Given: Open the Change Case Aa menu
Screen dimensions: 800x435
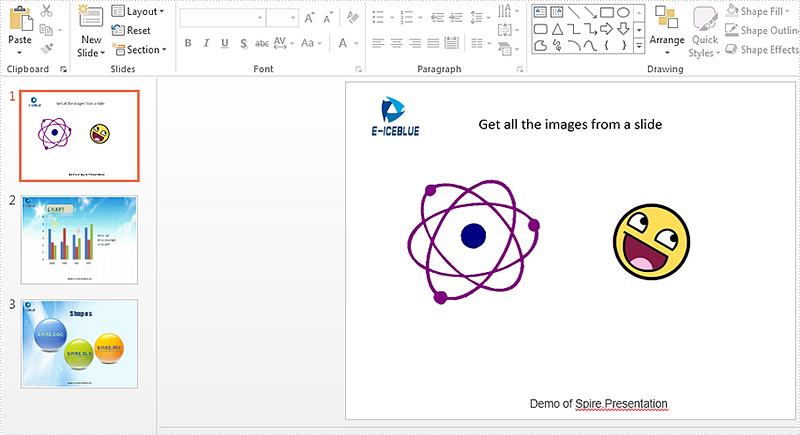Looking at the screenshot, I should click(311, 43).
